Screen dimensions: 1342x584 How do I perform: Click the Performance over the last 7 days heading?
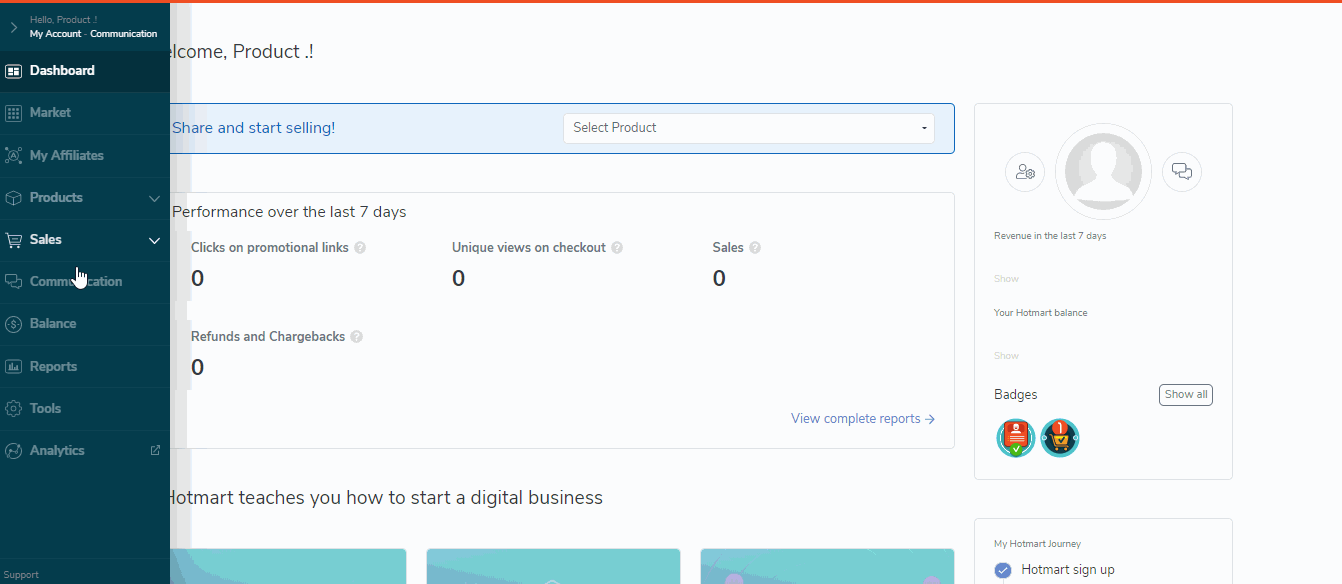pyautogui.click(x=289, y=212)
